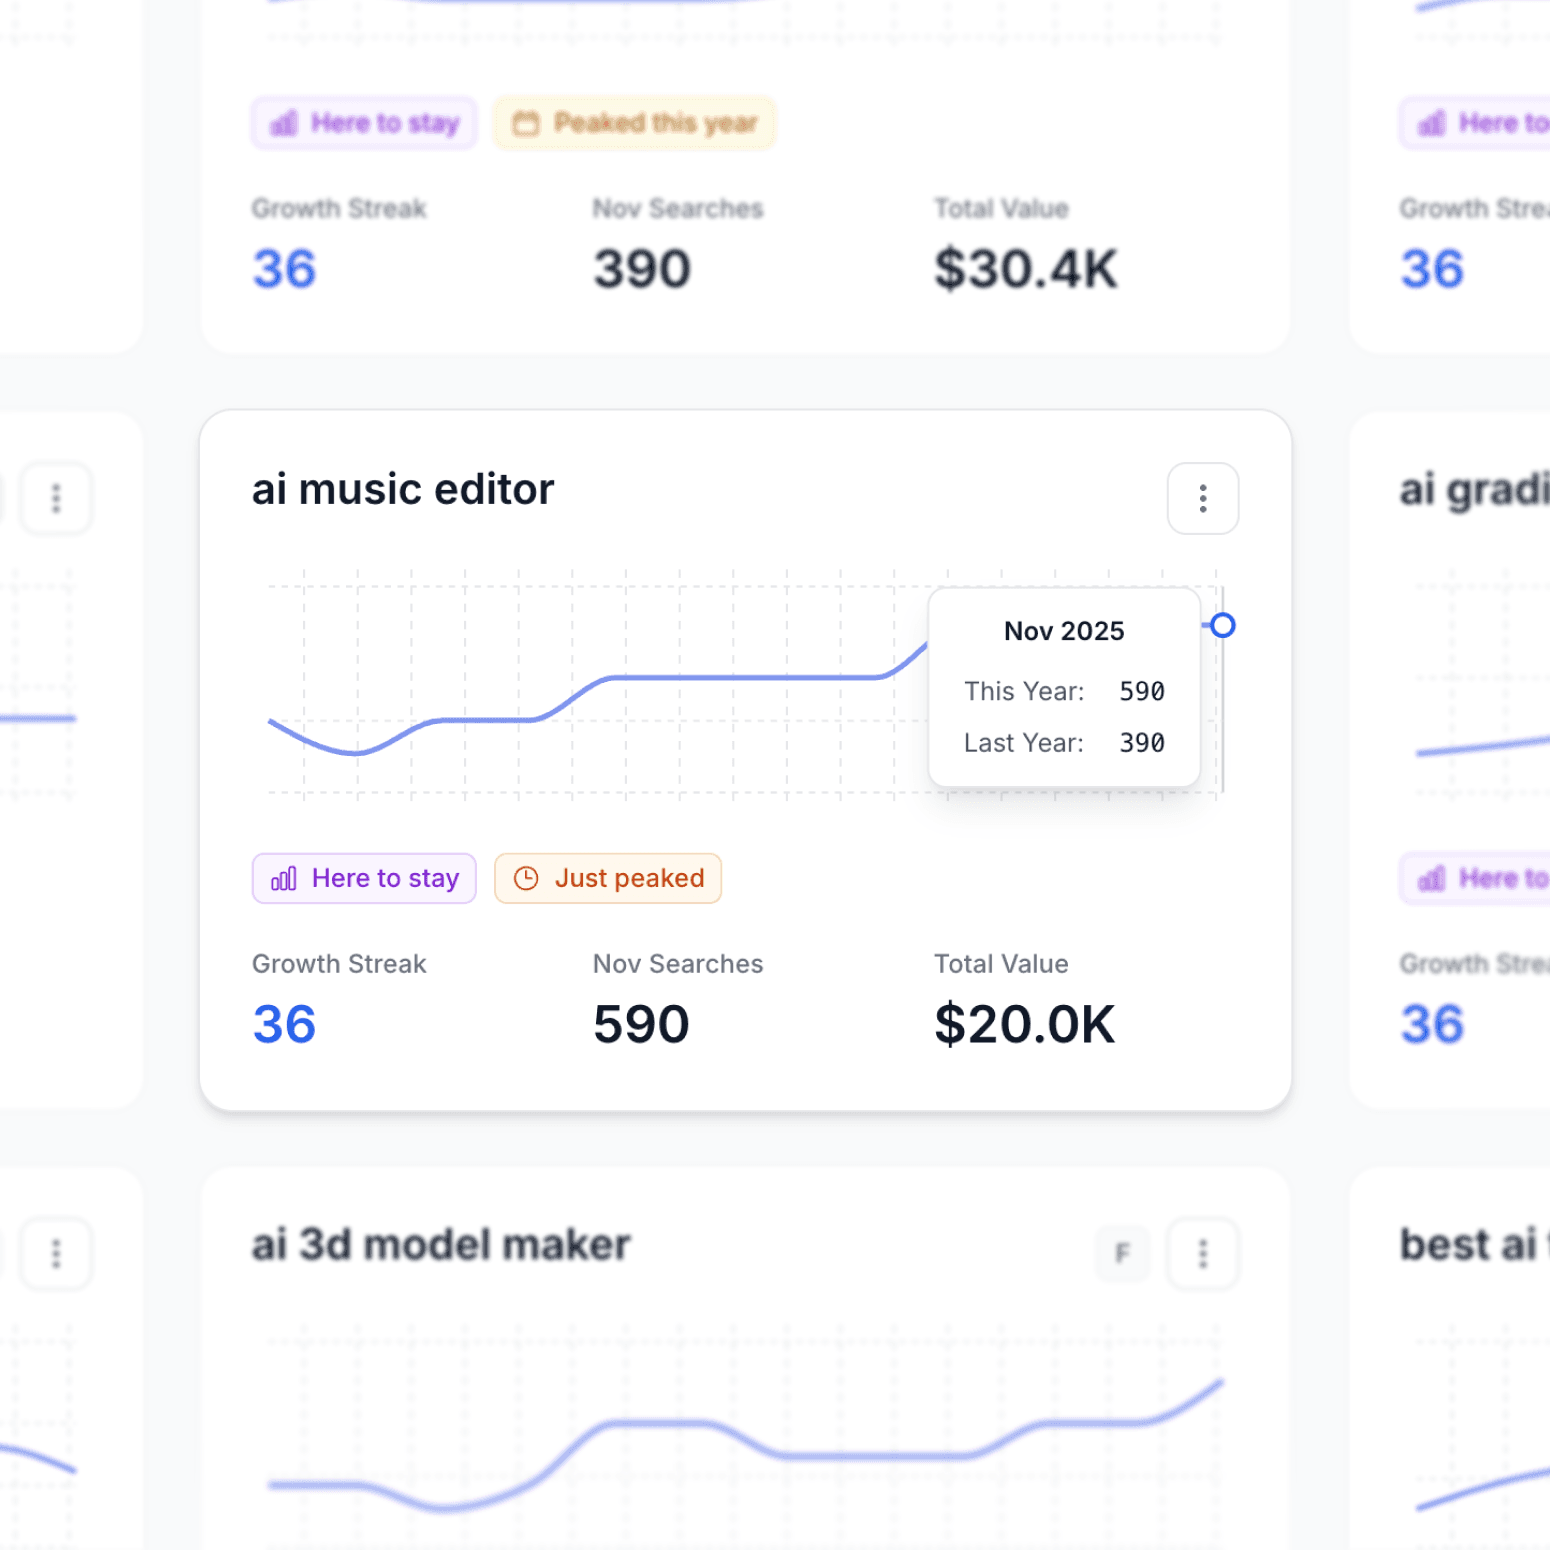Screen dimensions: 1550x1550
Task: Toggle the Peaked this year badge
Action: point(634,122)
